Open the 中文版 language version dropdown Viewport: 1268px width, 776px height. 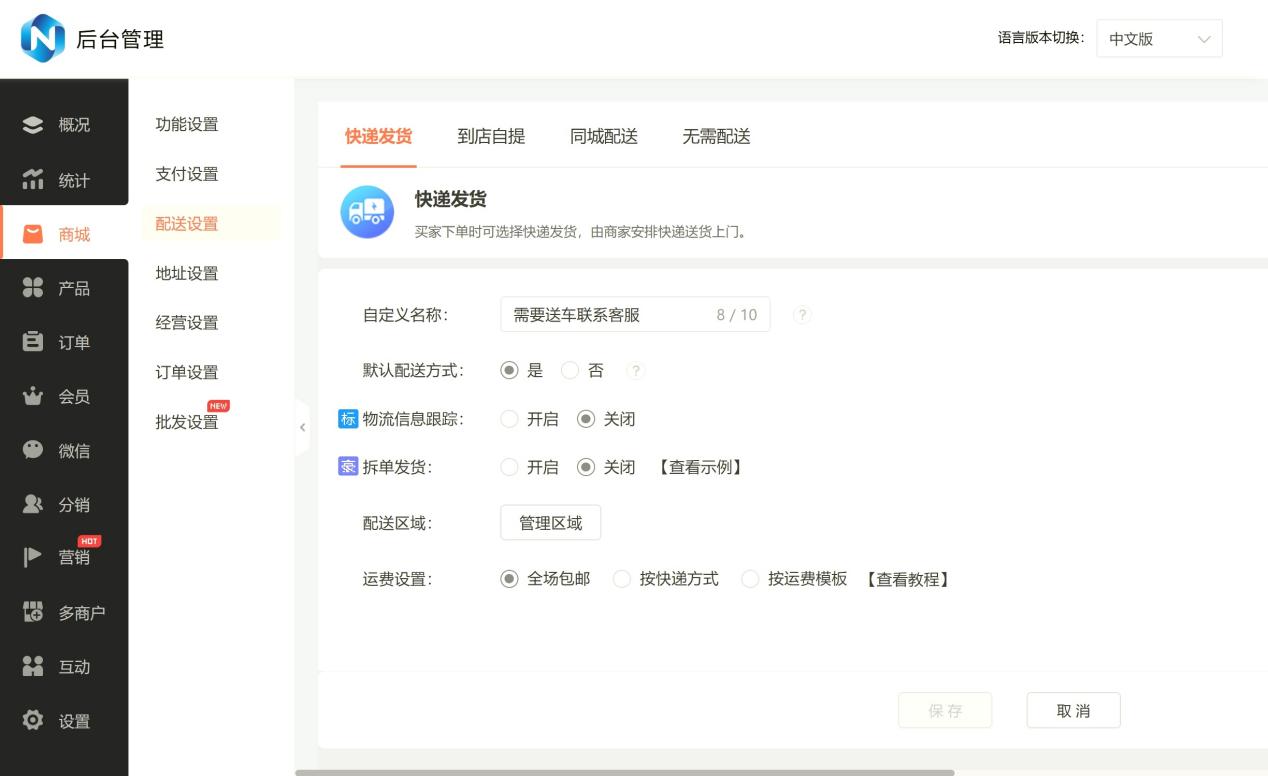1159,38
